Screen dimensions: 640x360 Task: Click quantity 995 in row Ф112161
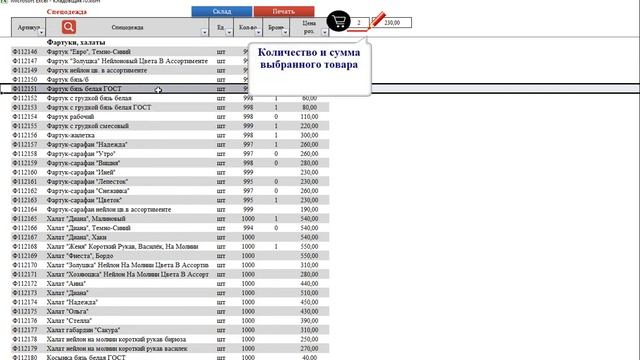248,182
